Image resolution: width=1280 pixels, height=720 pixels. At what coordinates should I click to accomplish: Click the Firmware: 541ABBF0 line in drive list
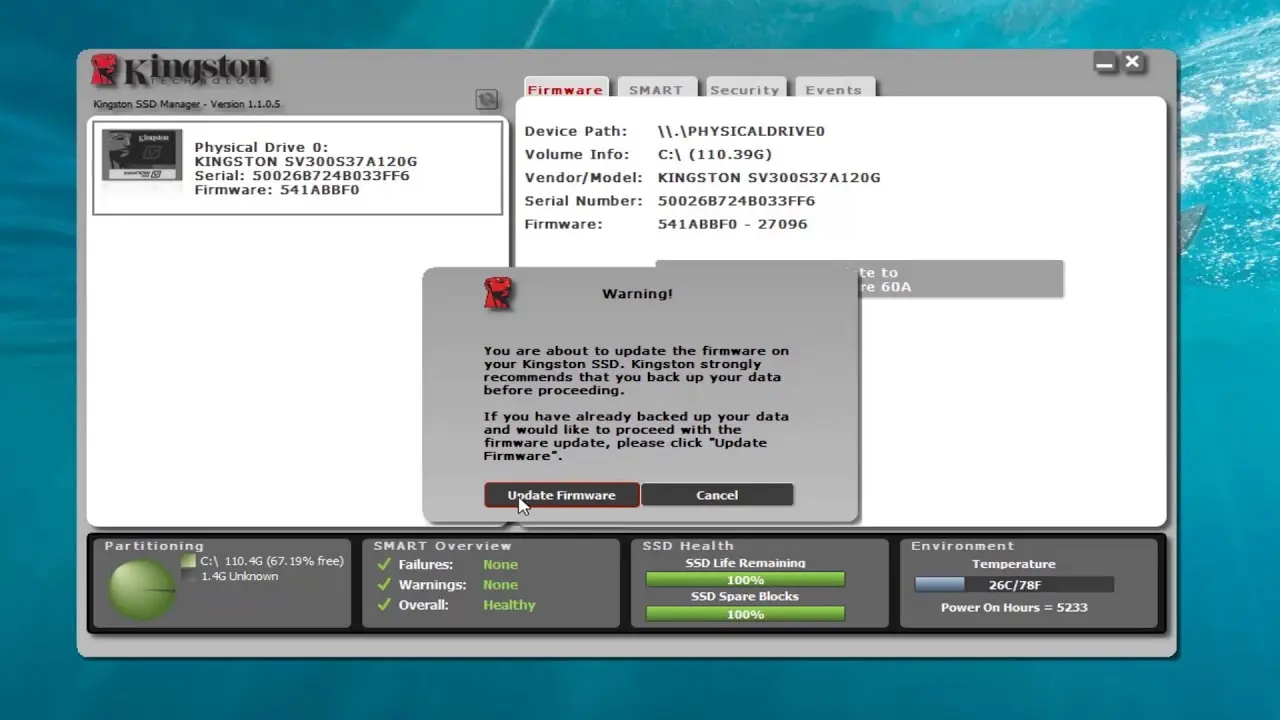point(276,190)
